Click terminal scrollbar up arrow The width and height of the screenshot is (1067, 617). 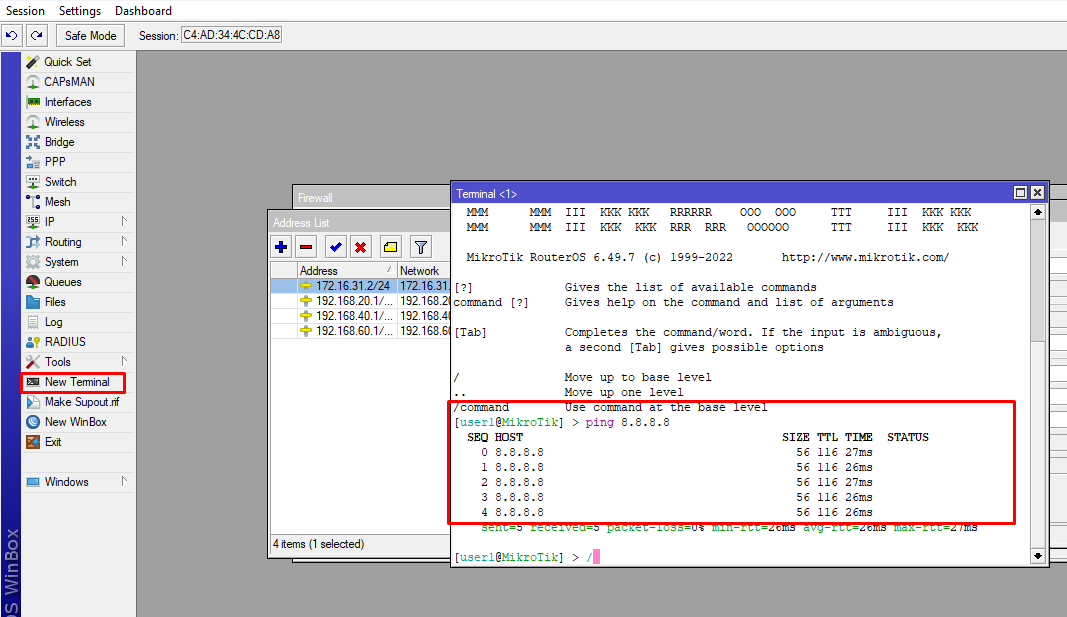tap(1038, 212)
